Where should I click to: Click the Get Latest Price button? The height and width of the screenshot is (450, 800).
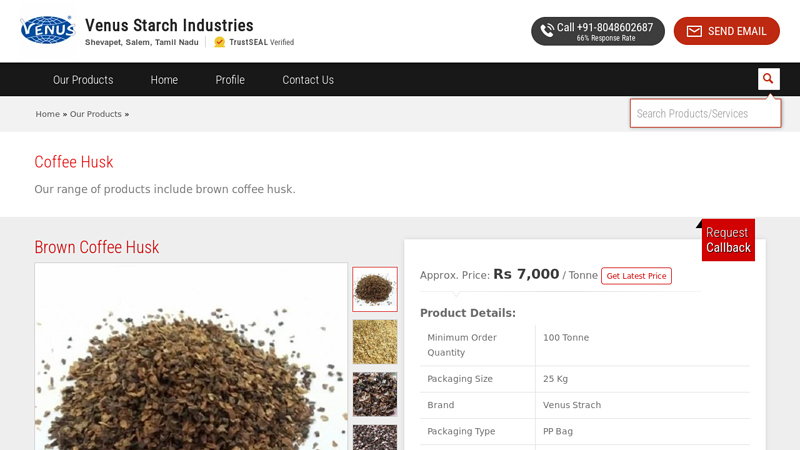click(636, 276)
